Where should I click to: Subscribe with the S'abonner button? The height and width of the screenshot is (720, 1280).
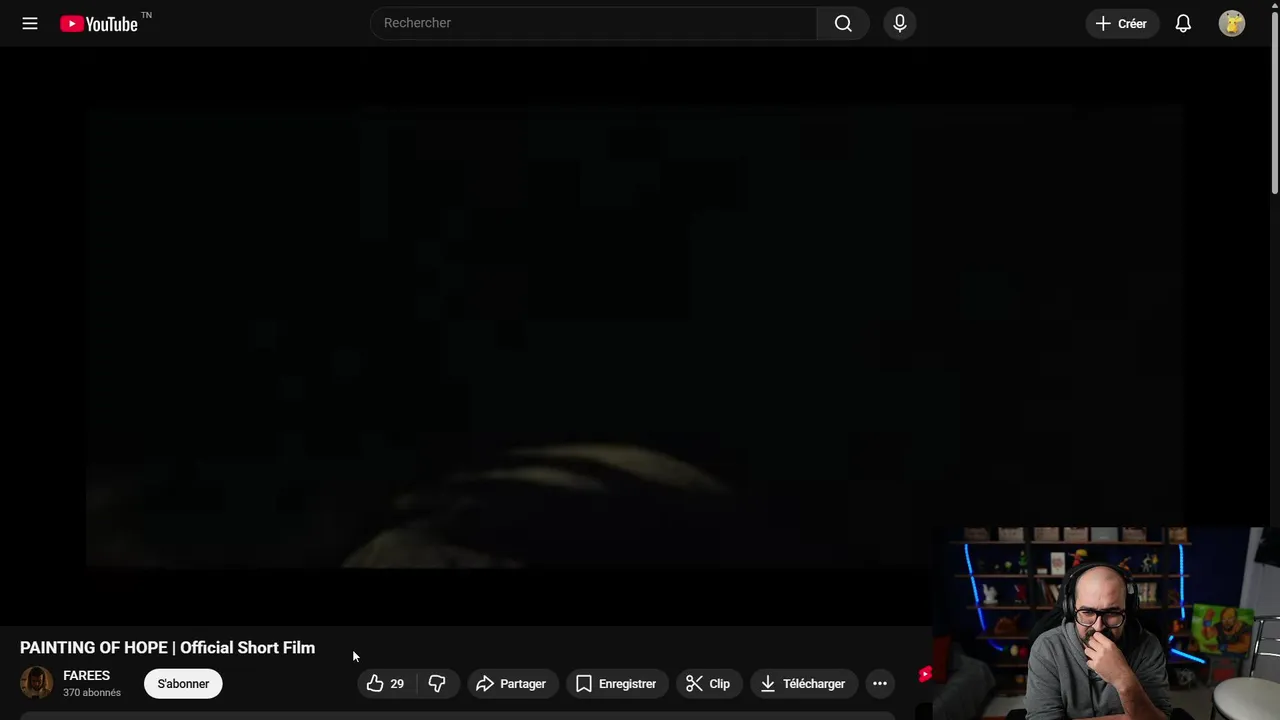point(183,684)
